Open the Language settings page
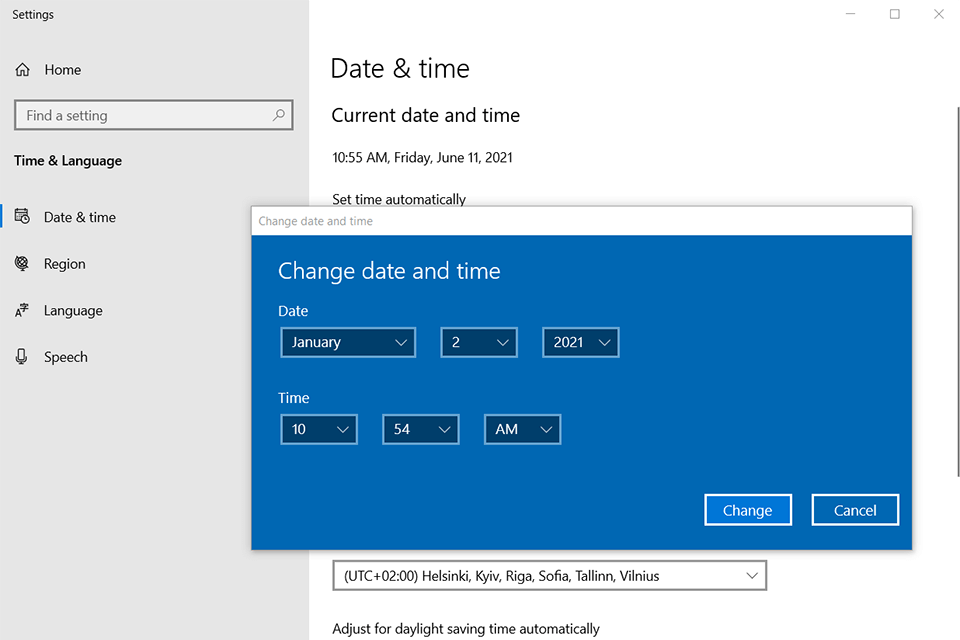Viewport: 960px width, 640px height. tap(73, 311)
